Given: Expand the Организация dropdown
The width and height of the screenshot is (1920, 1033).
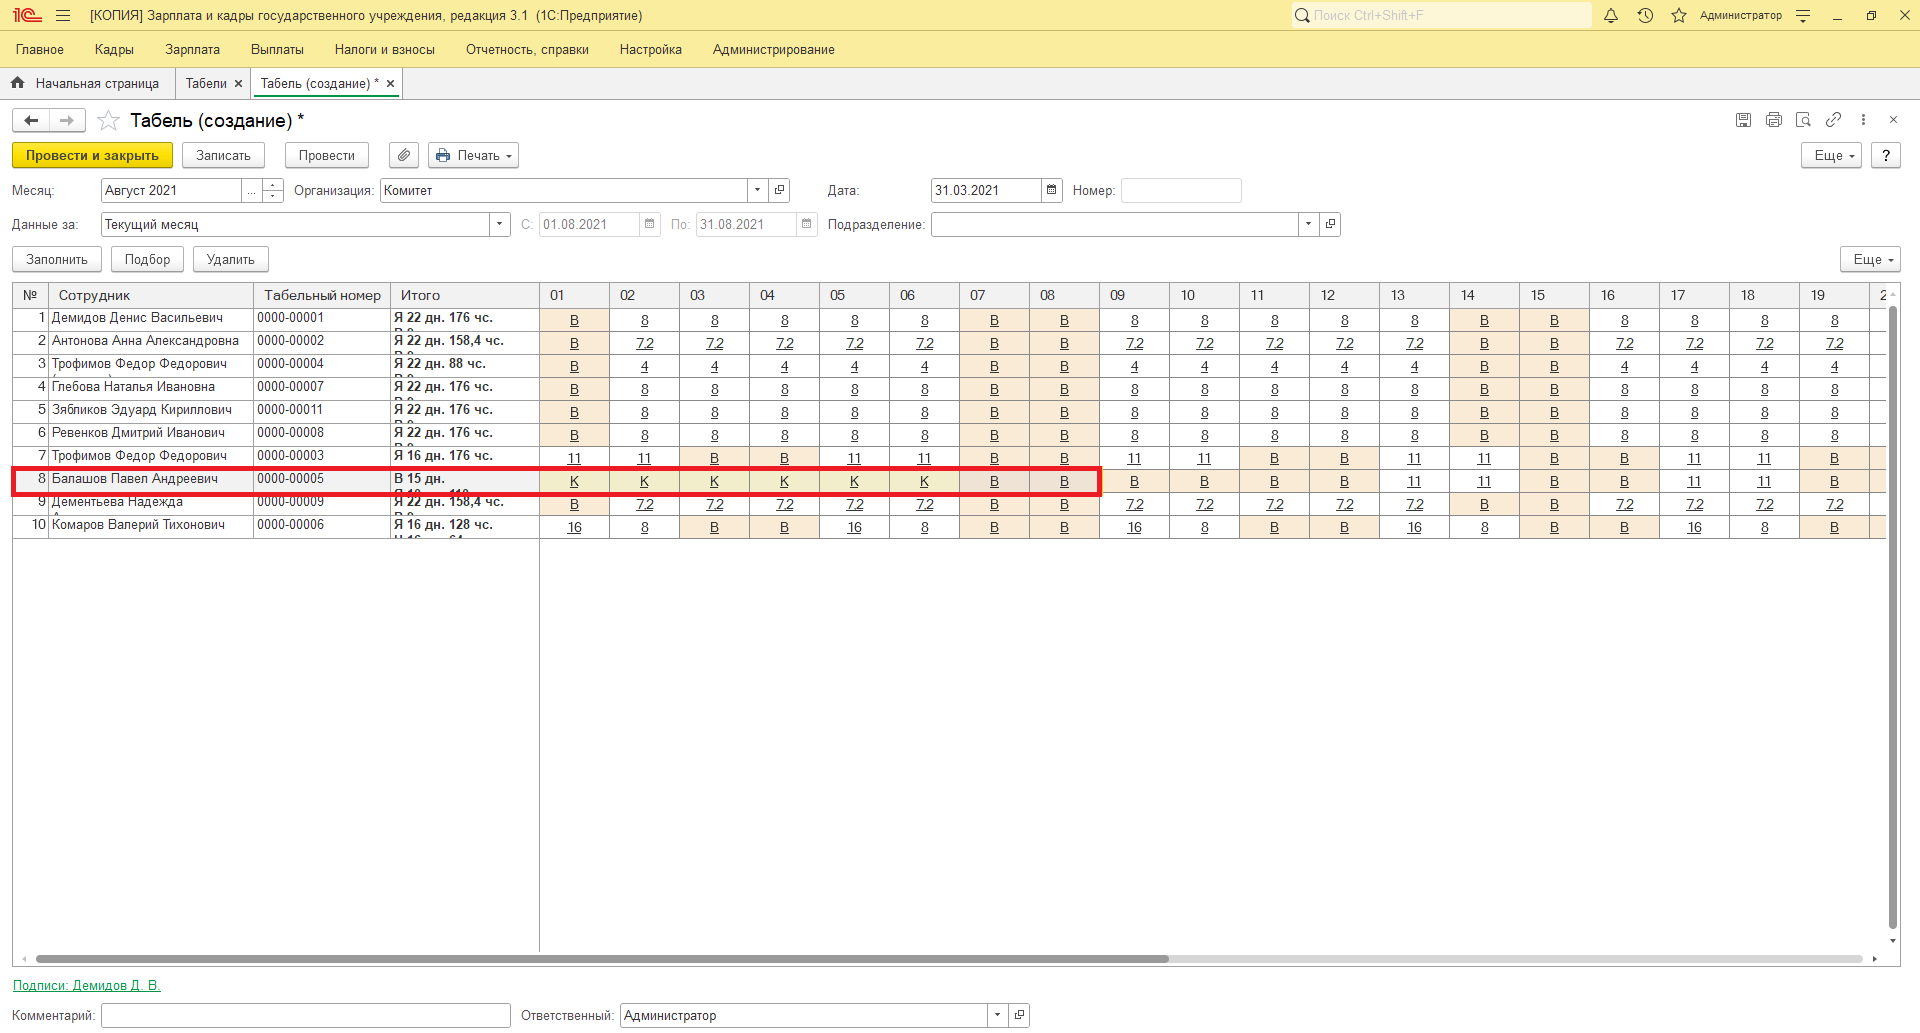Looking at the screenshot, I should (x=758, y=190).
